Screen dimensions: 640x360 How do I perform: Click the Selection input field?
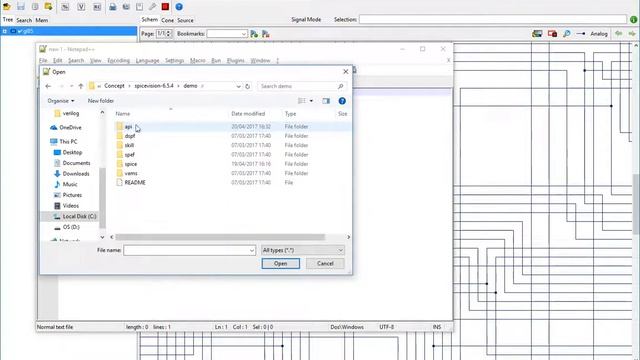tap(493, 20)
